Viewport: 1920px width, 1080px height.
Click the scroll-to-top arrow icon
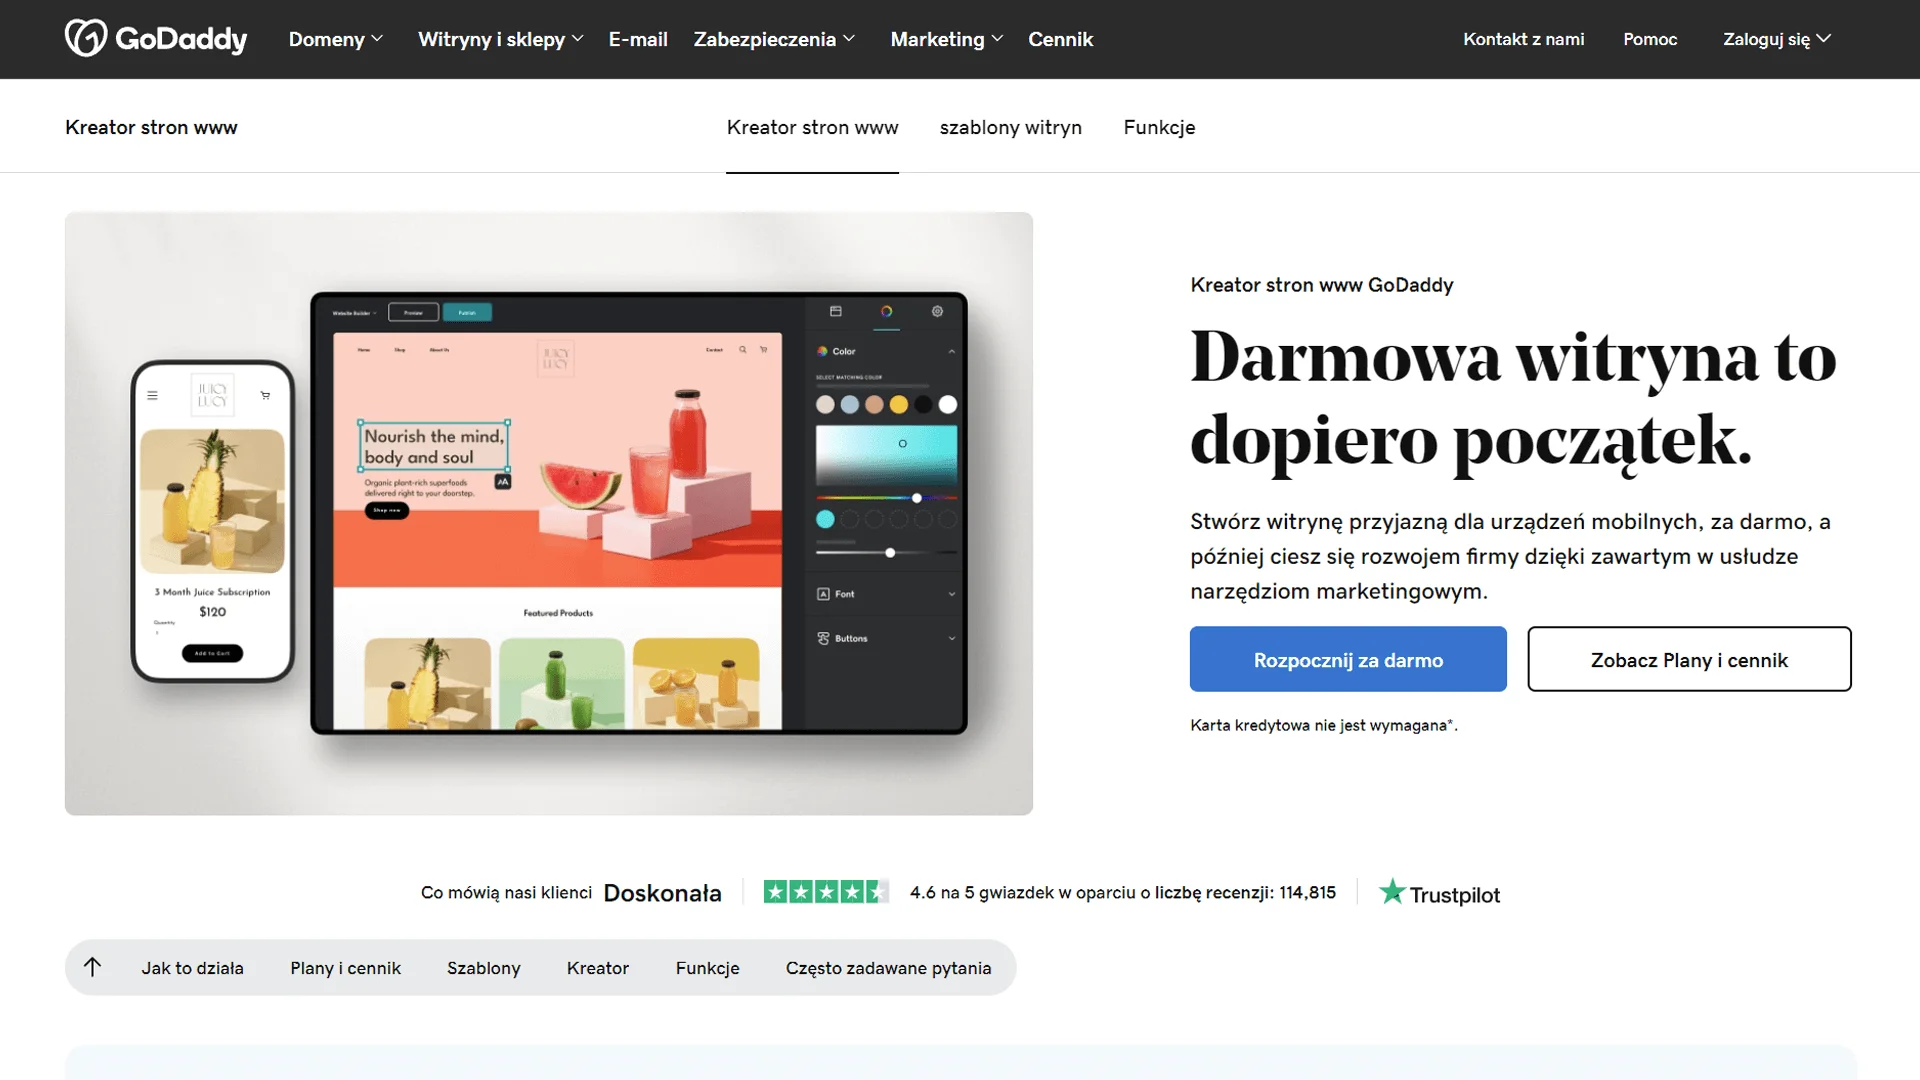click(92, 967)
